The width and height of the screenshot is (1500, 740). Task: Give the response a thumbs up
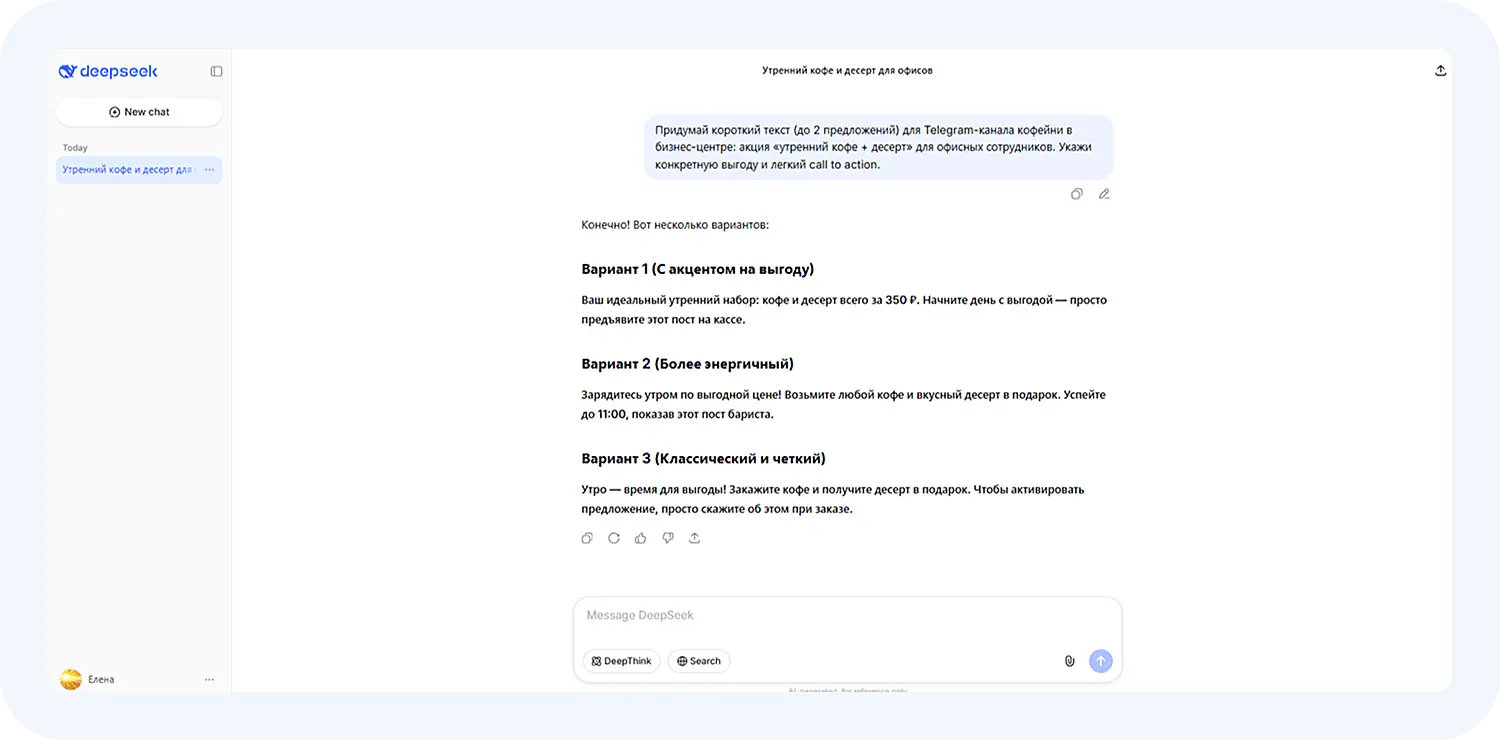tap(641, 538)
